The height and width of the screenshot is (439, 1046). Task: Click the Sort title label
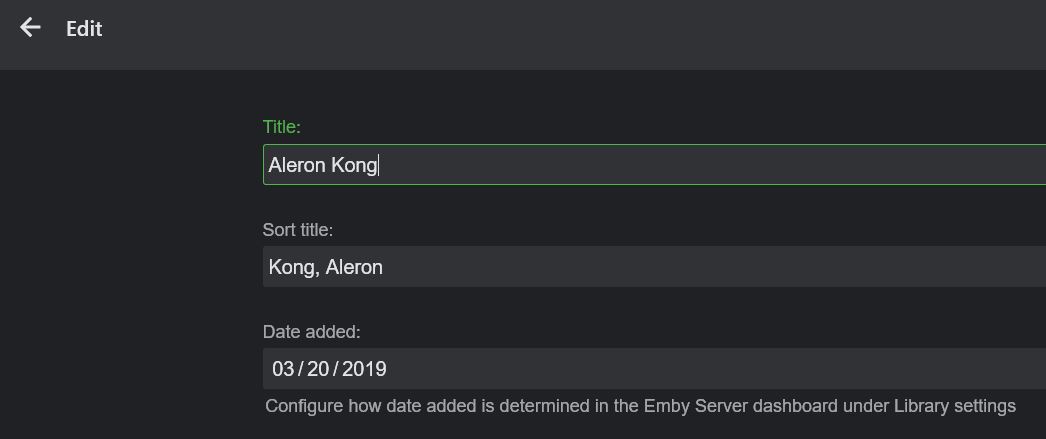[297, 230]
